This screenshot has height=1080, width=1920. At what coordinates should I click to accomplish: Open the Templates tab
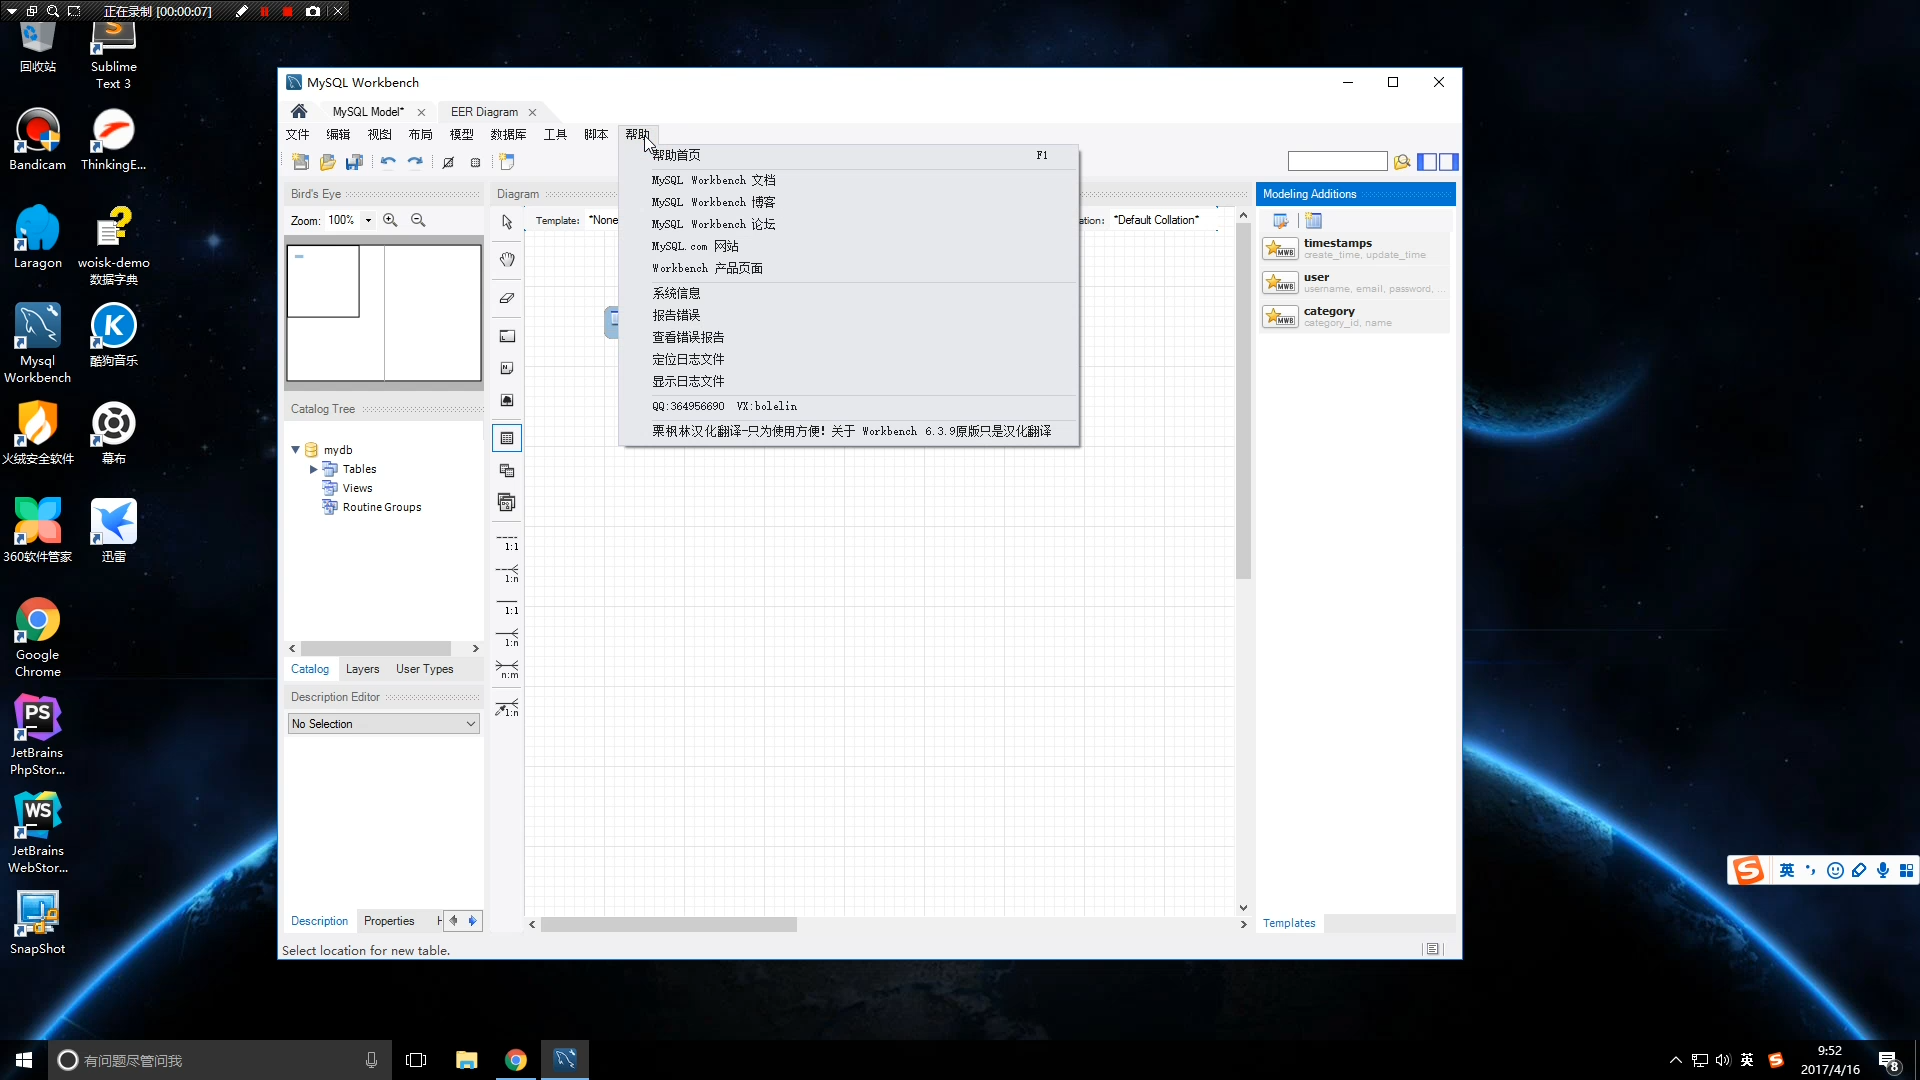coord(1289,923)
